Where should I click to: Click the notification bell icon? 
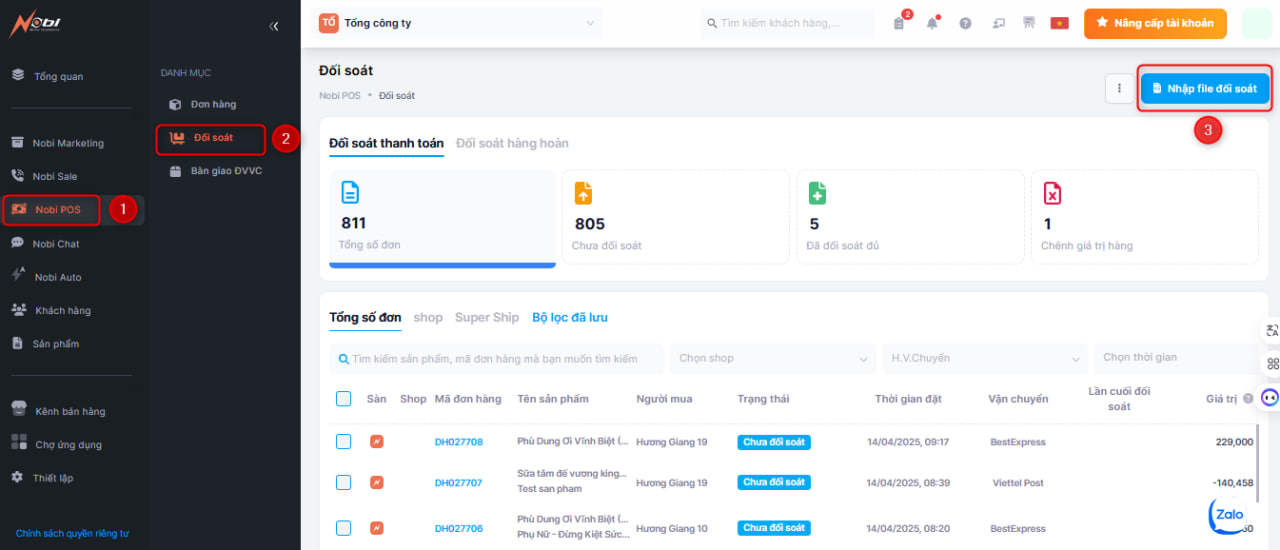click(x=932, y=23)
